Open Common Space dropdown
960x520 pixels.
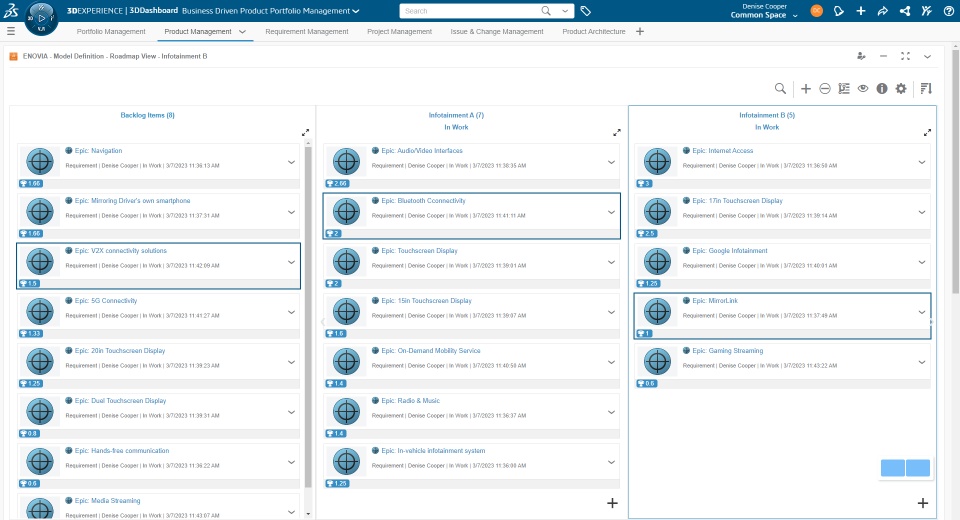tap(795, 16)
